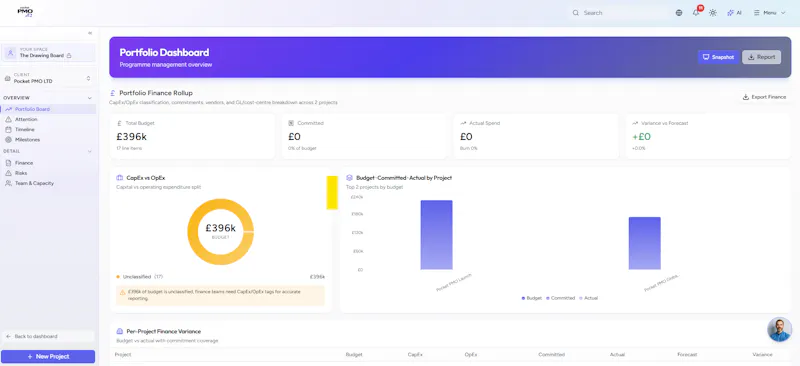Click the pound icon by Portfolio Finance Rollup
Image resolution: width=800 pixels, height=366 pixels.
click(x=113, y=93)
